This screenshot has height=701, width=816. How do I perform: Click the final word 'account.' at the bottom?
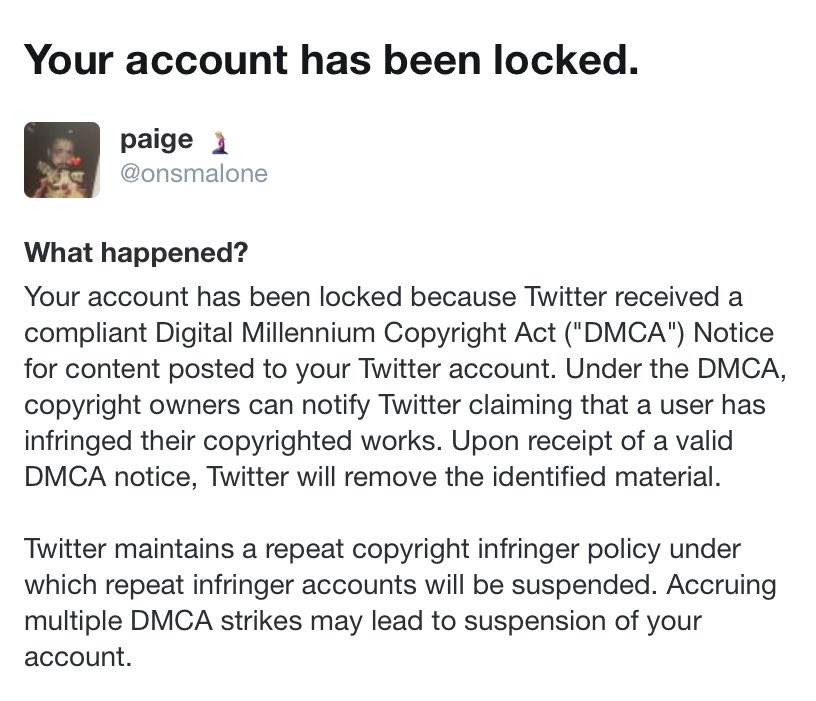click(x=78, y=657)
